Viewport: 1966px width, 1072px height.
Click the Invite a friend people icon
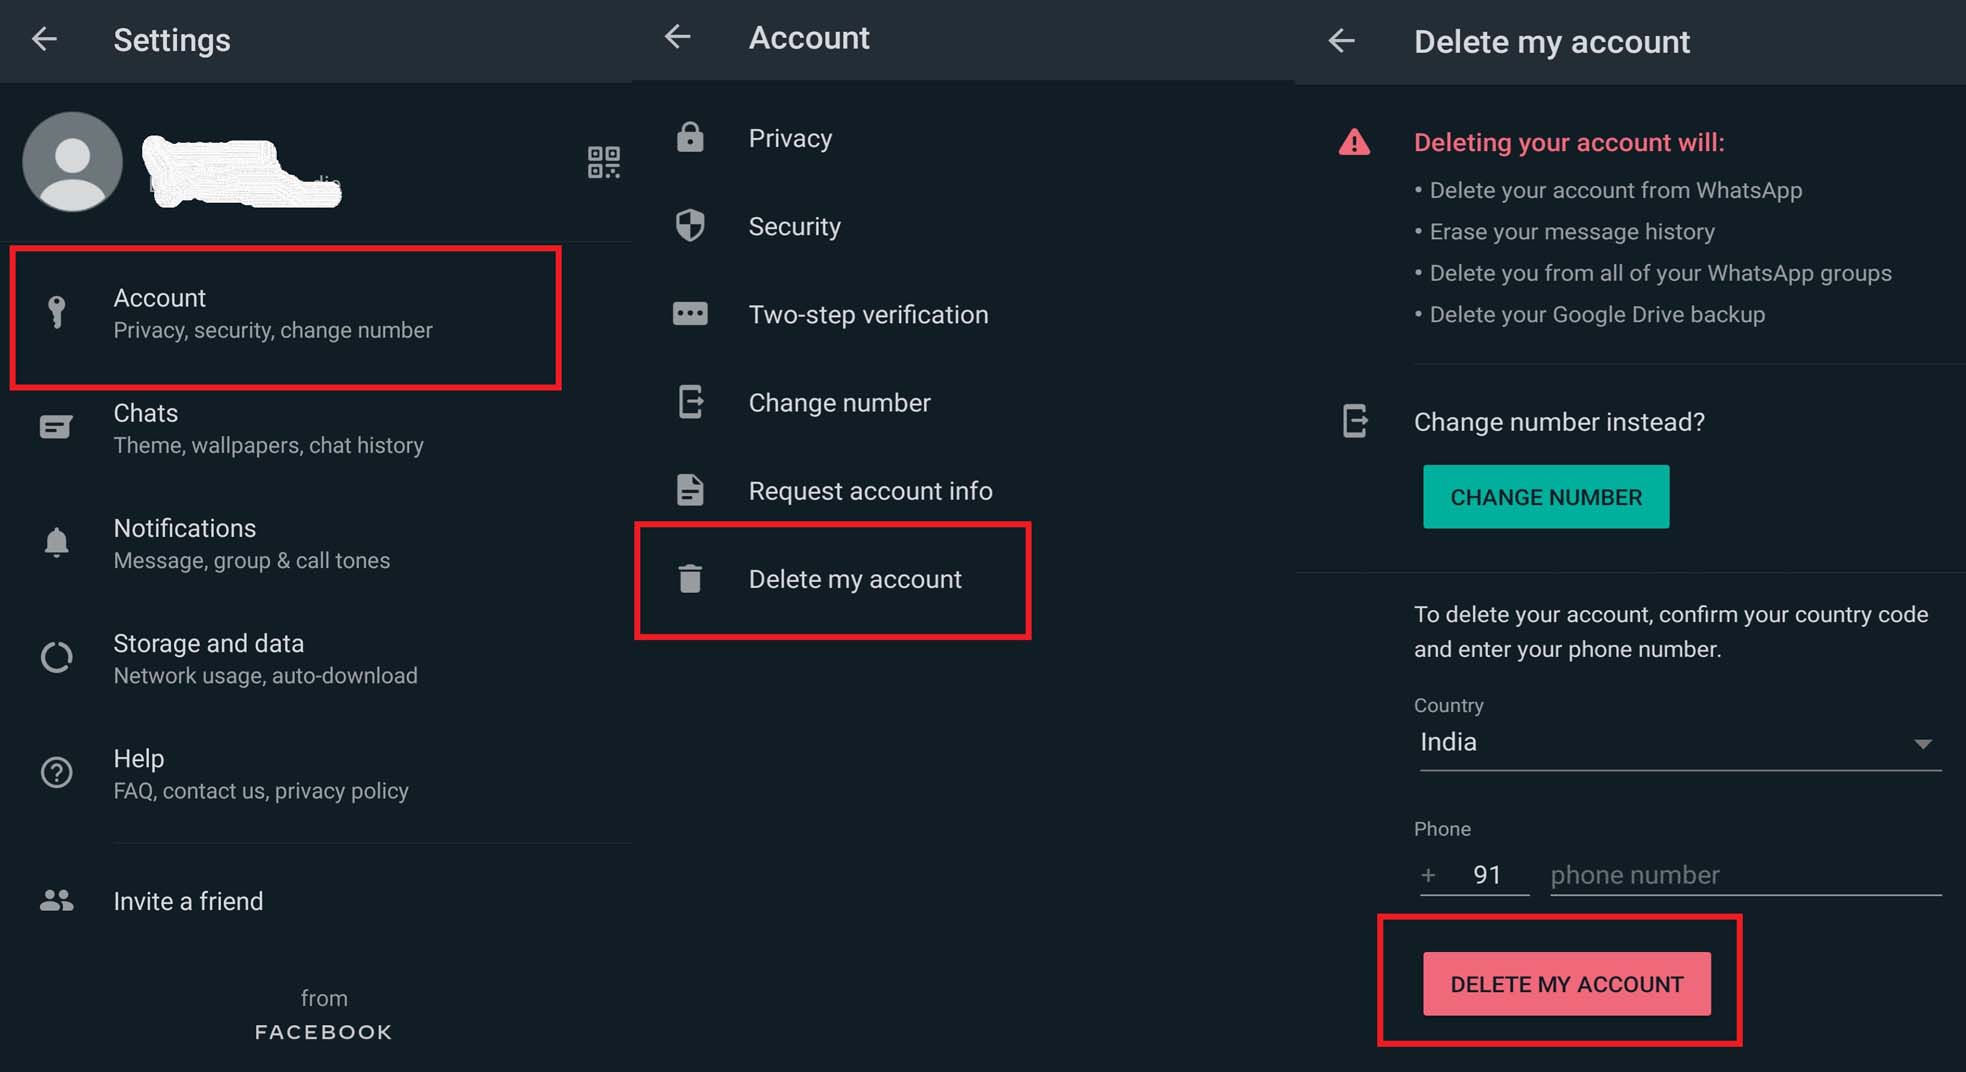pos(56,901)
